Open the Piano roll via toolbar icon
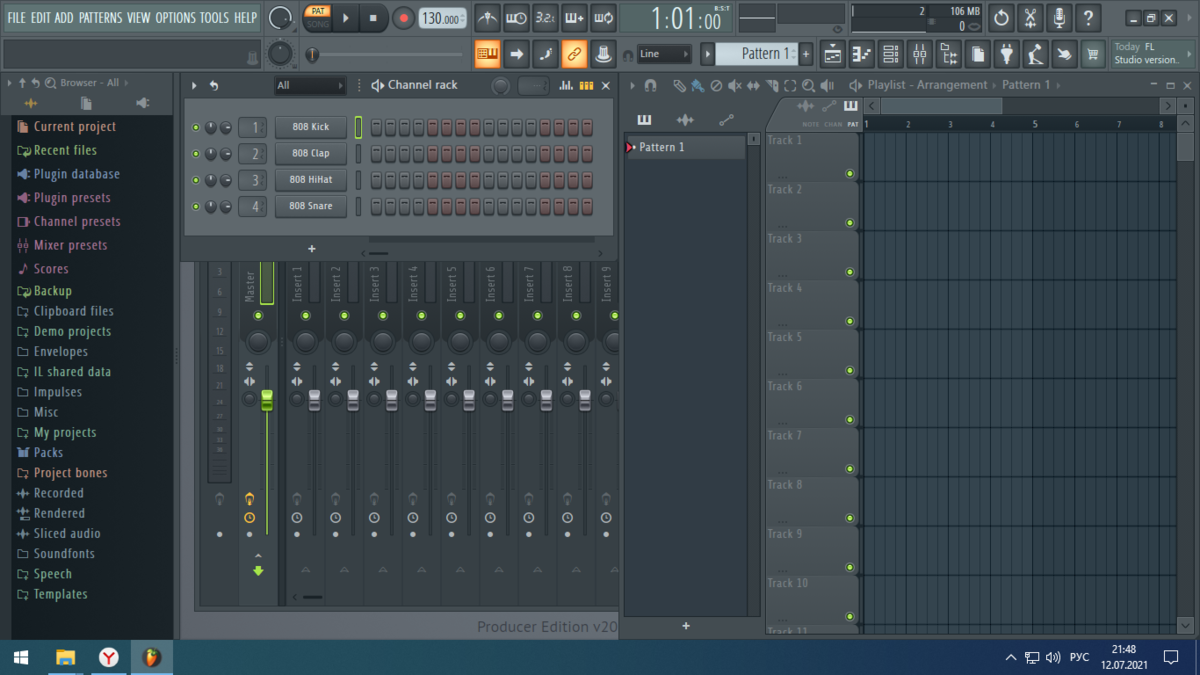This screenshot has height=675, width=1200. point(862,53)
